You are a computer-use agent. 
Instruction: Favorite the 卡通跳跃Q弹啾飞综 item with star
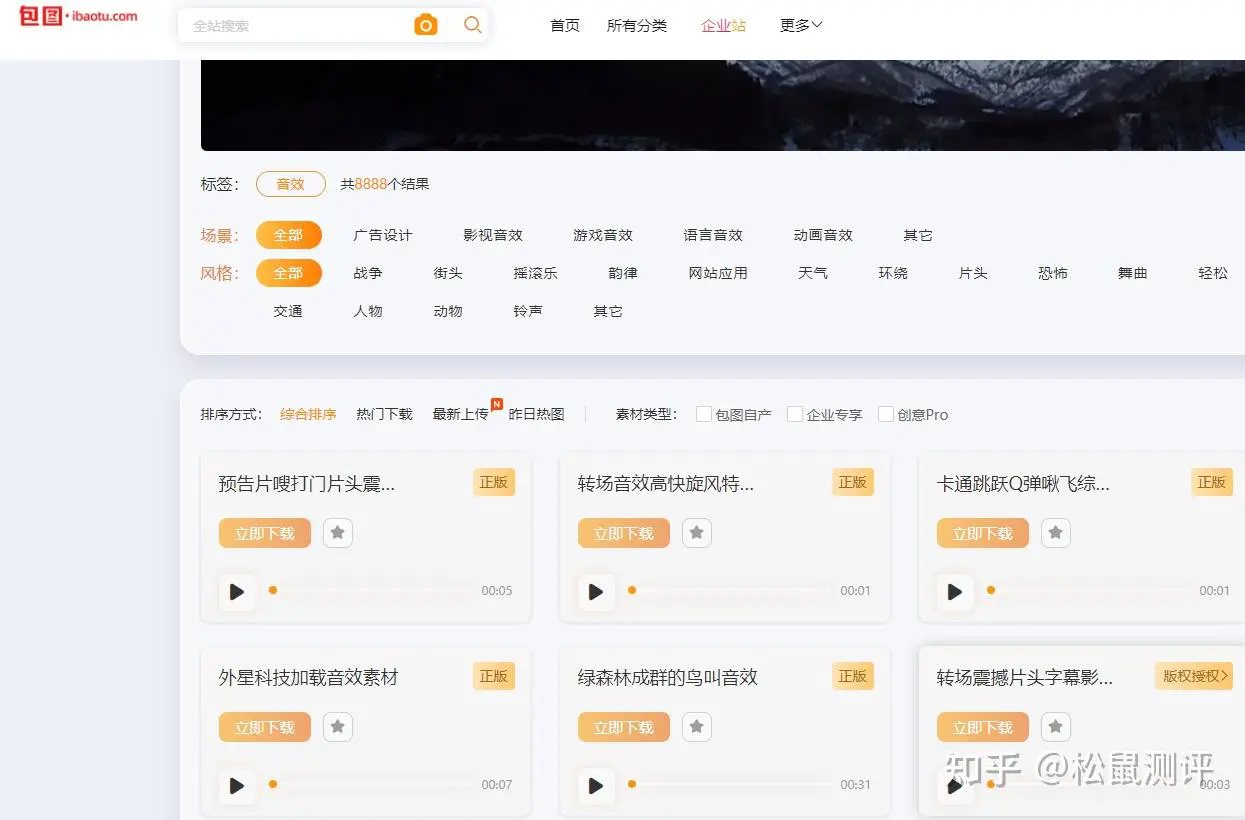(1056, 533)
